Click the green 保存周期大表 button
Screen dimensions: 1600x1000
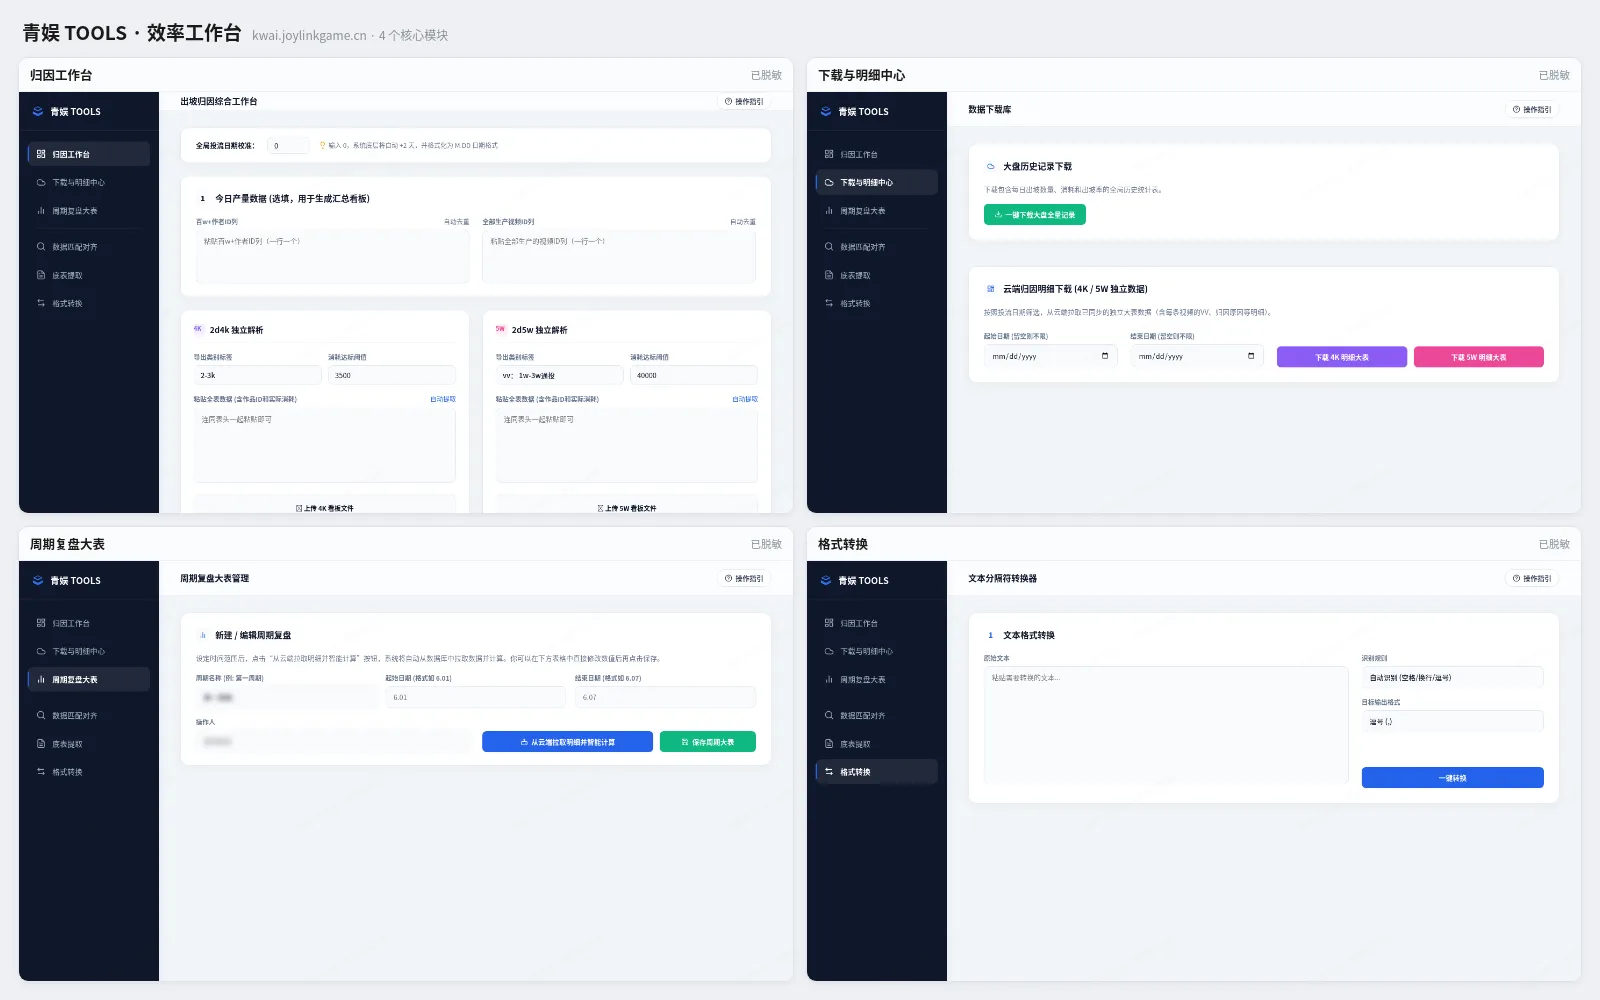(x=708, y=742)
